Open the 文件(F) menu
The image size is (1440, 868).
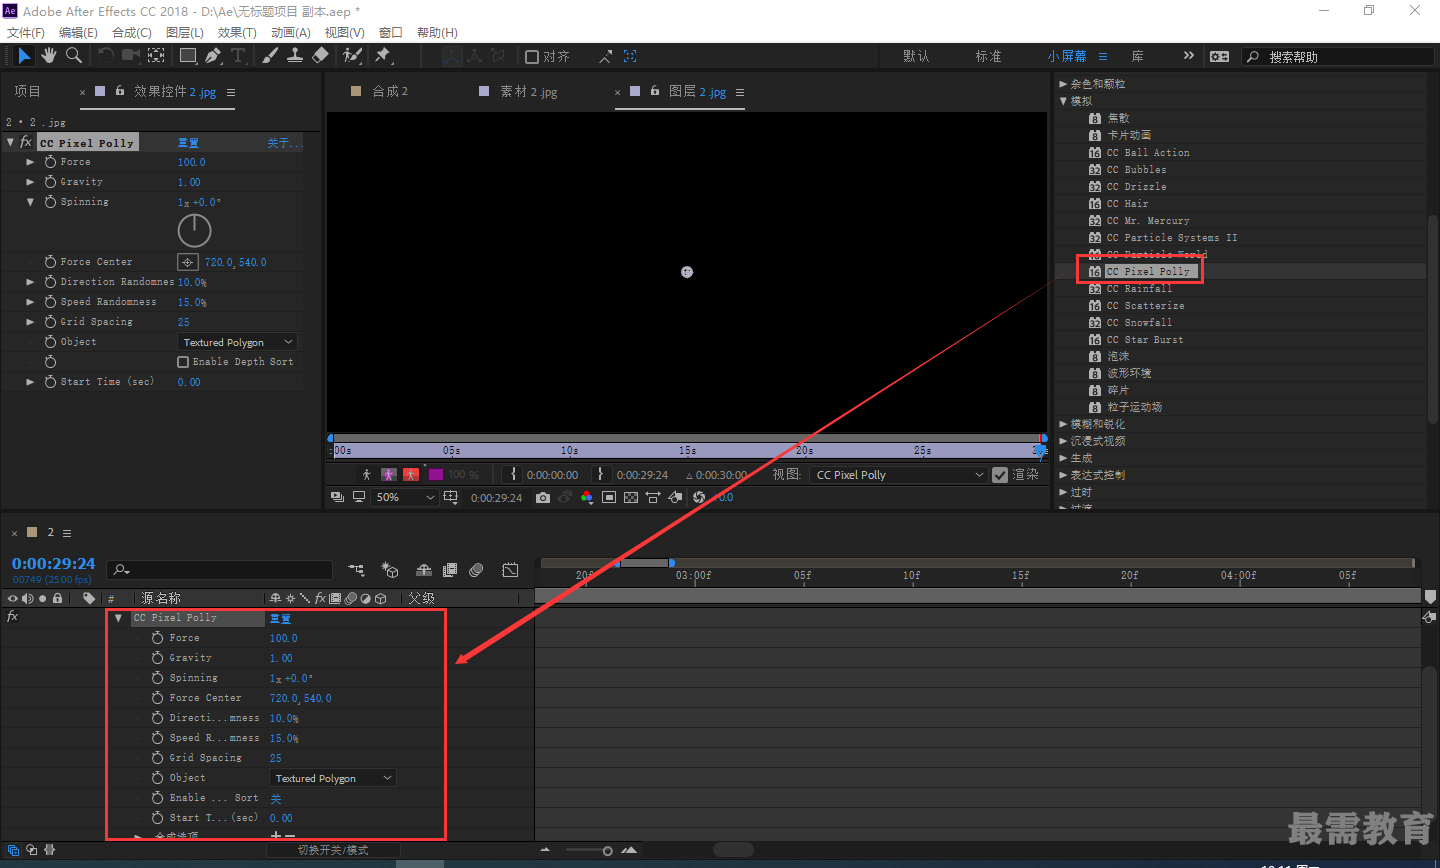point(26,33)
